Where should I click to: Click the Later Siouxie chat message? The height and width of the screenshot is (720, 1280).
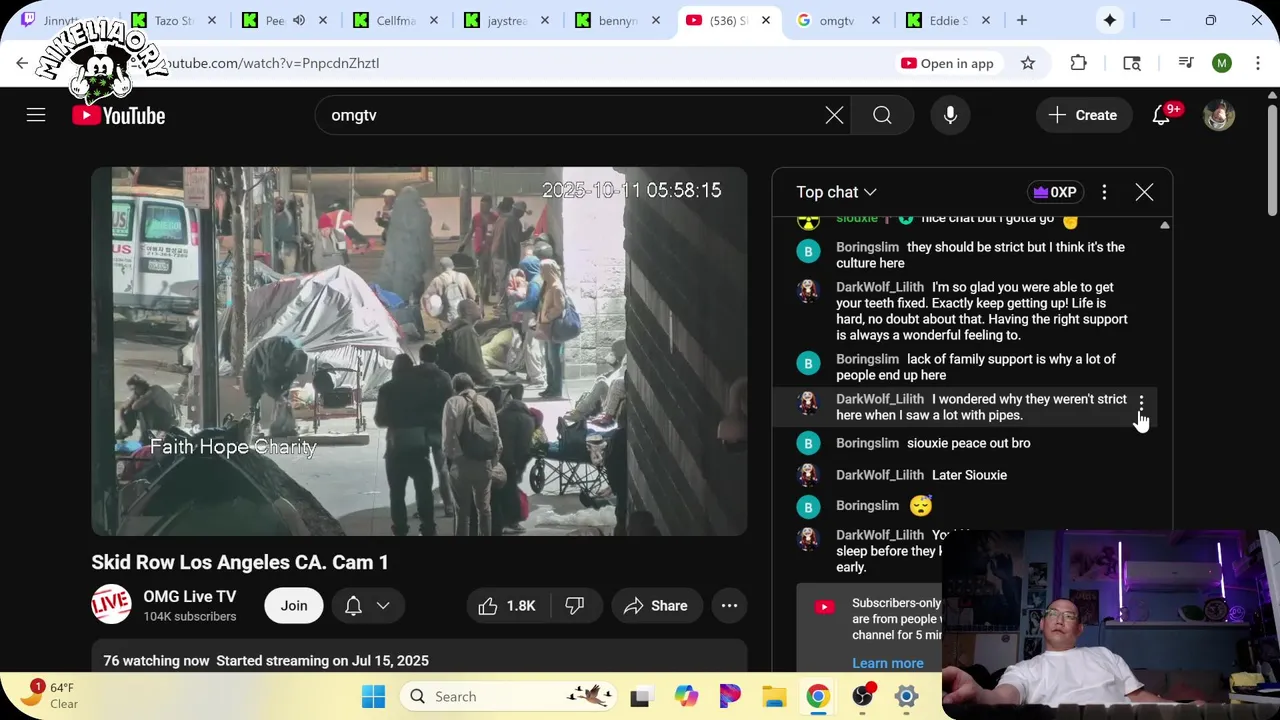[969, 475]
